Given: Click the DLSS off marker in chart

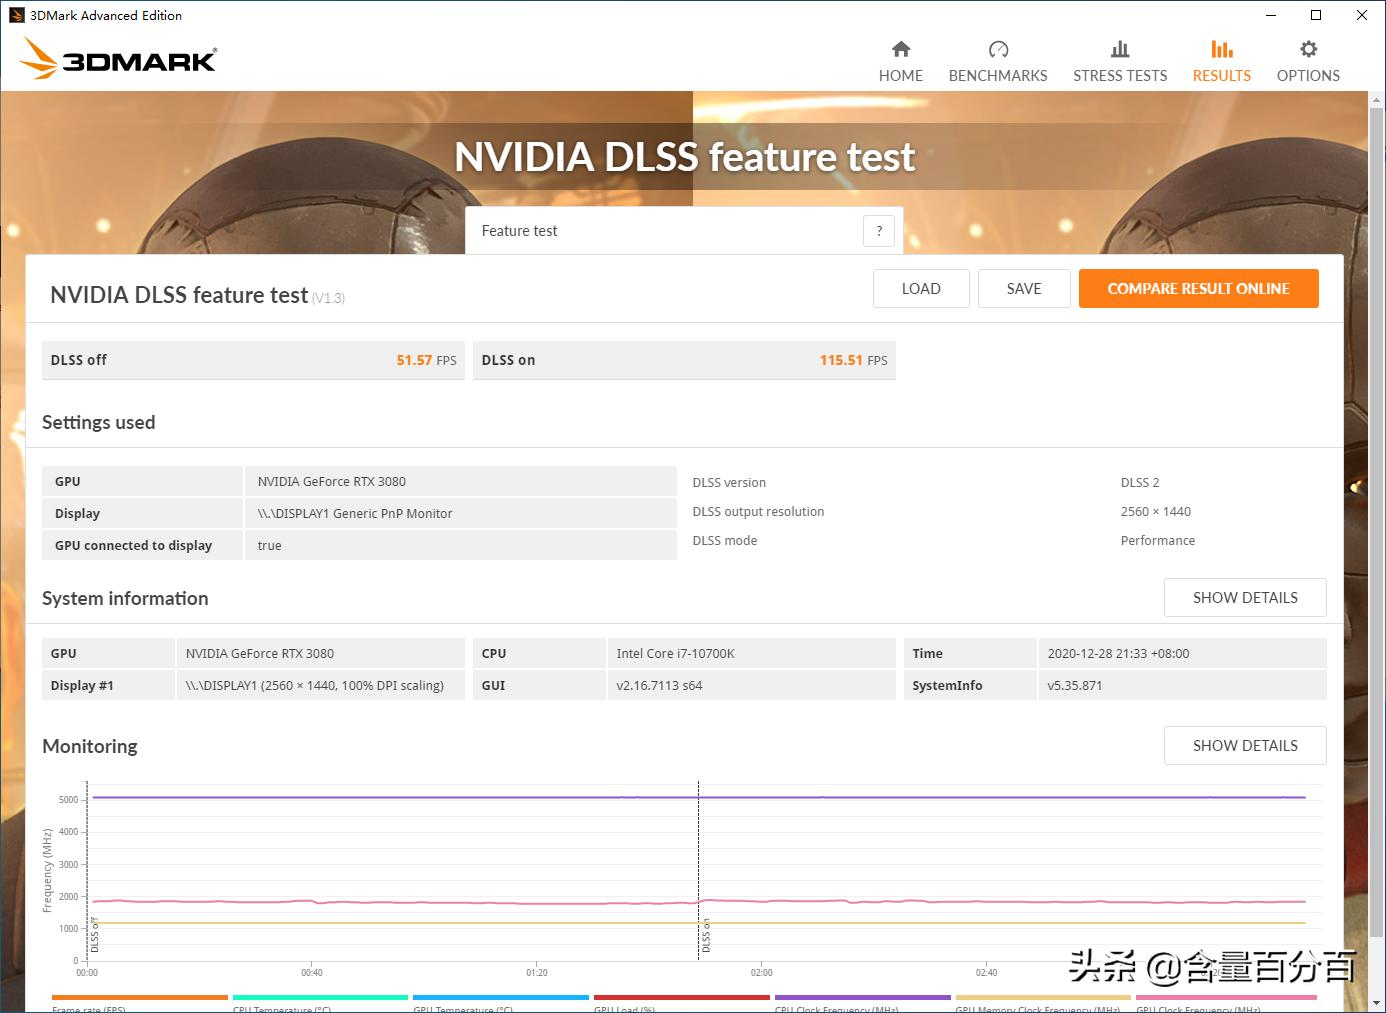Looking at the screenshot, I should click(x=95, y=935).
